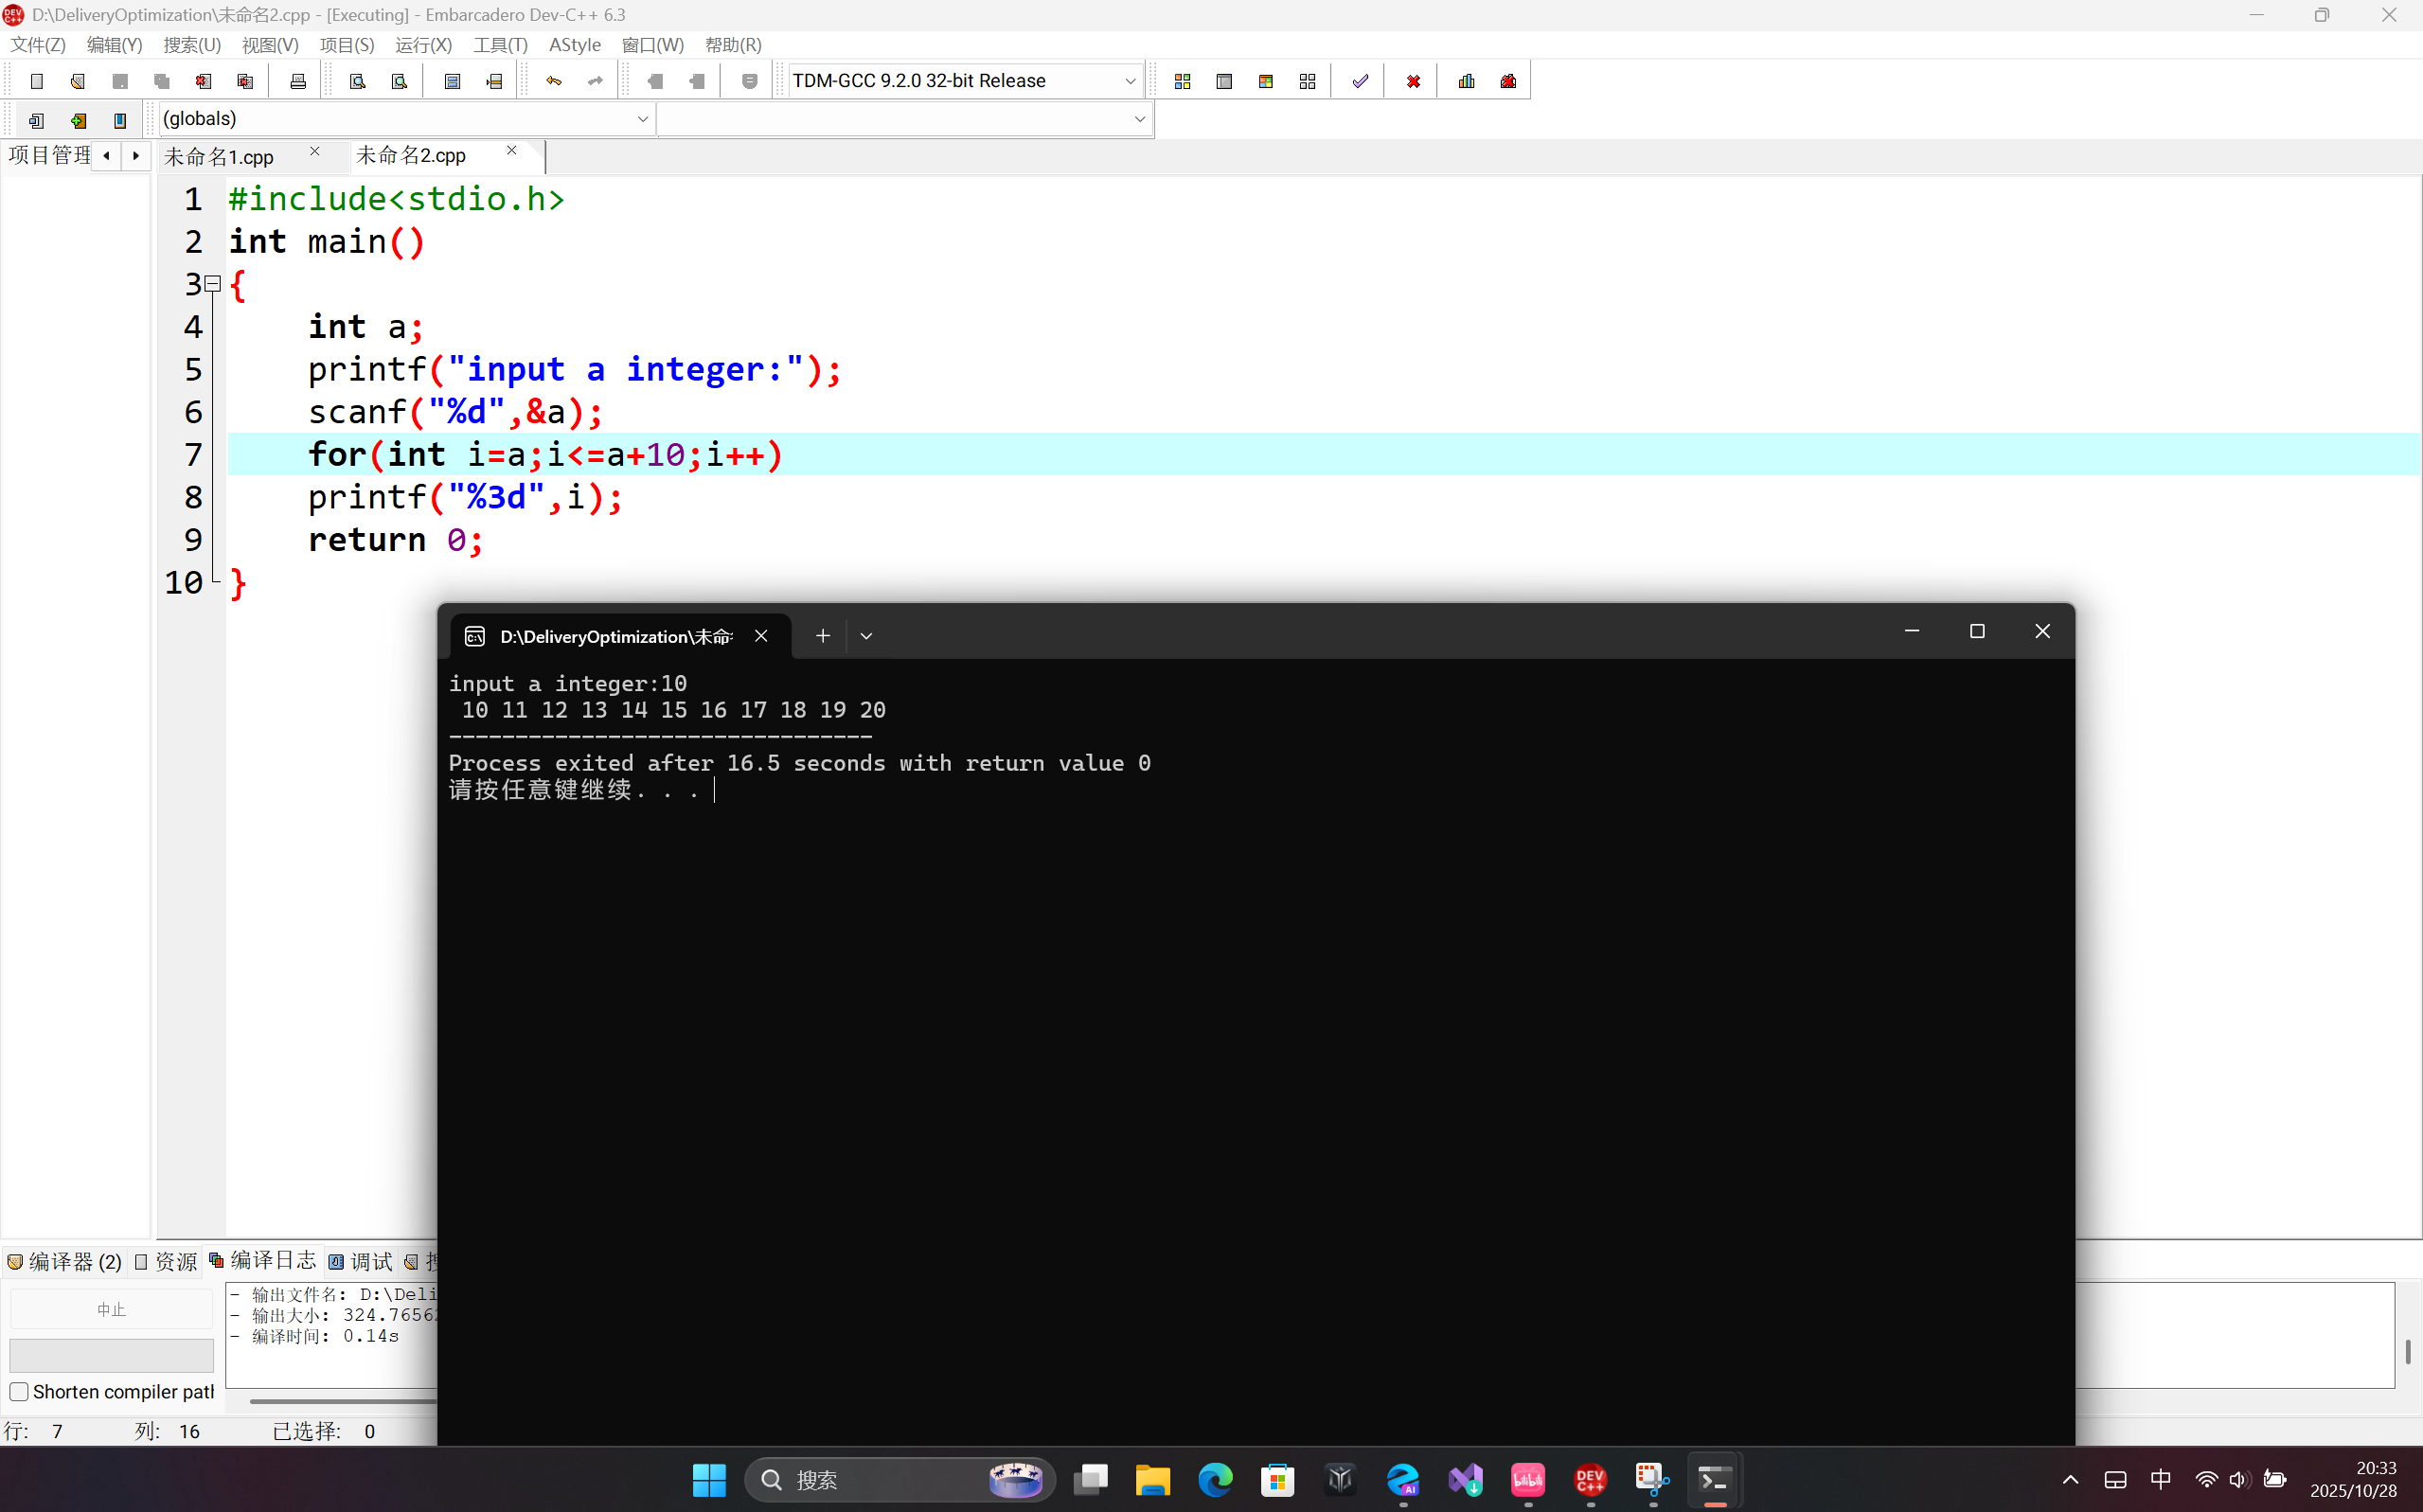Click the Find magnifier toolbar icon
This screenshot has width=2423, height=1512.
point(357,81)
